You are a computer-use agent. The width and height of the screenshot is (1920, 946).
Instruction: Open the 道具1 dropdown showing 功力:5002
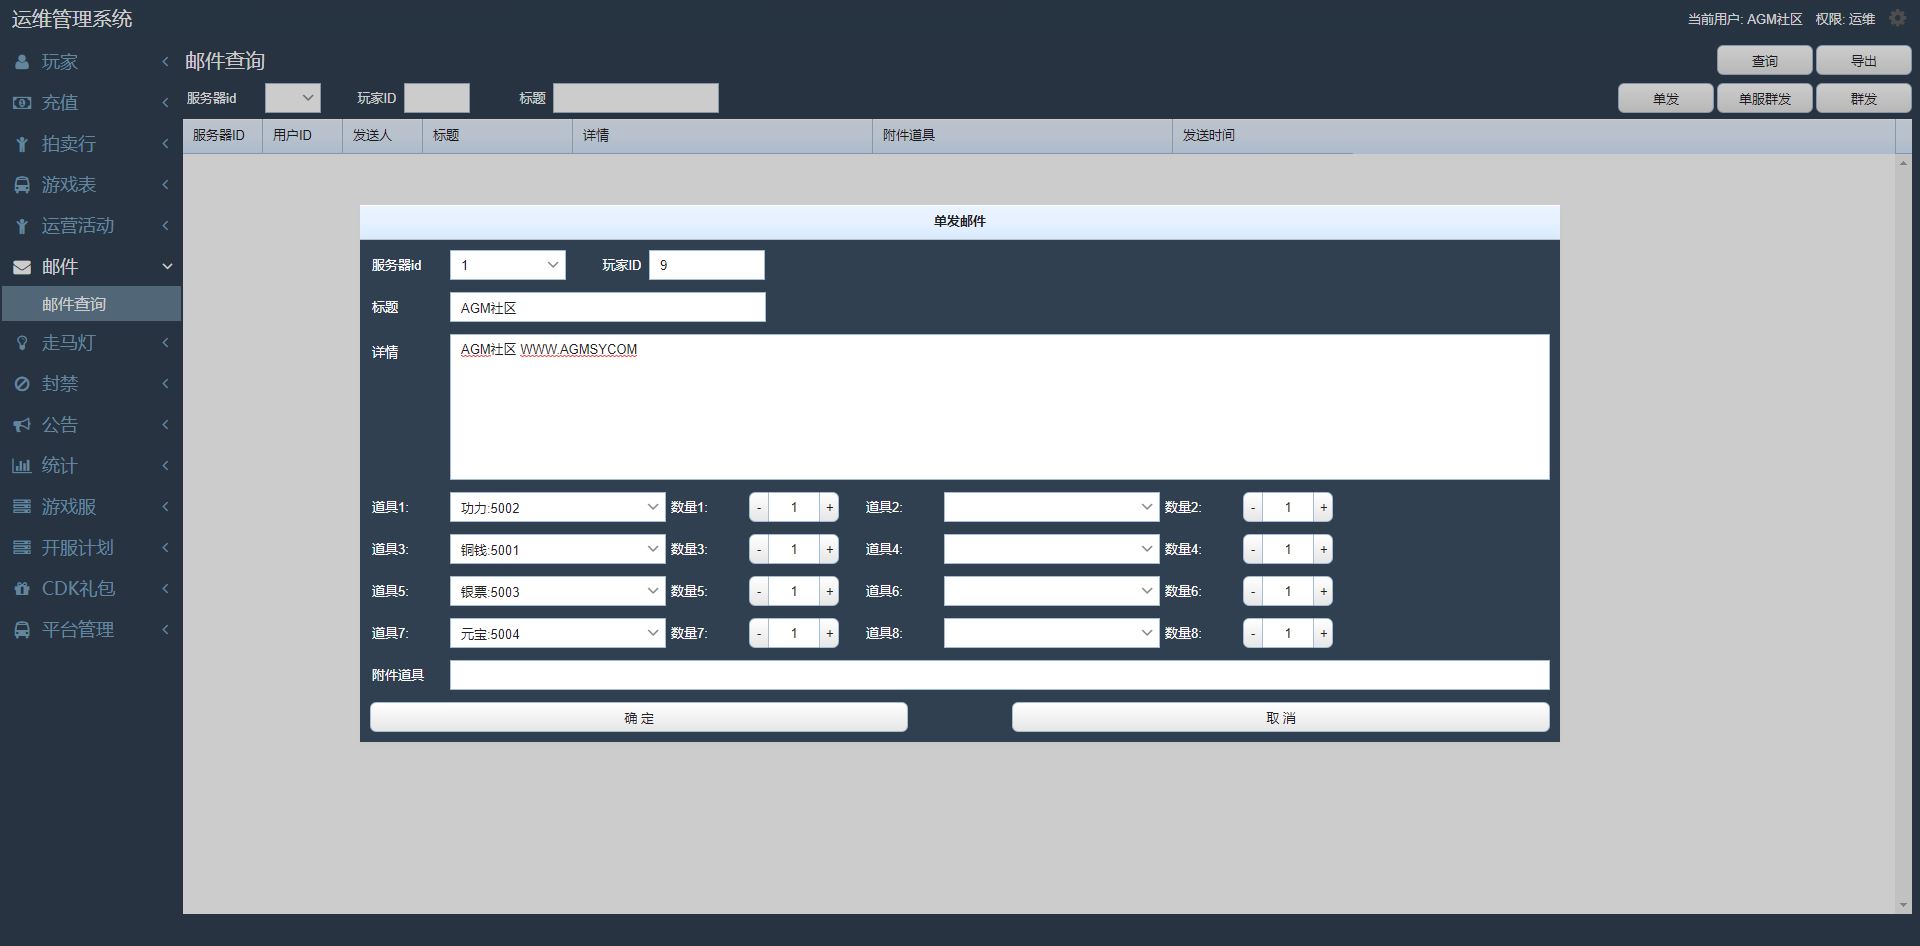[557, 508]
